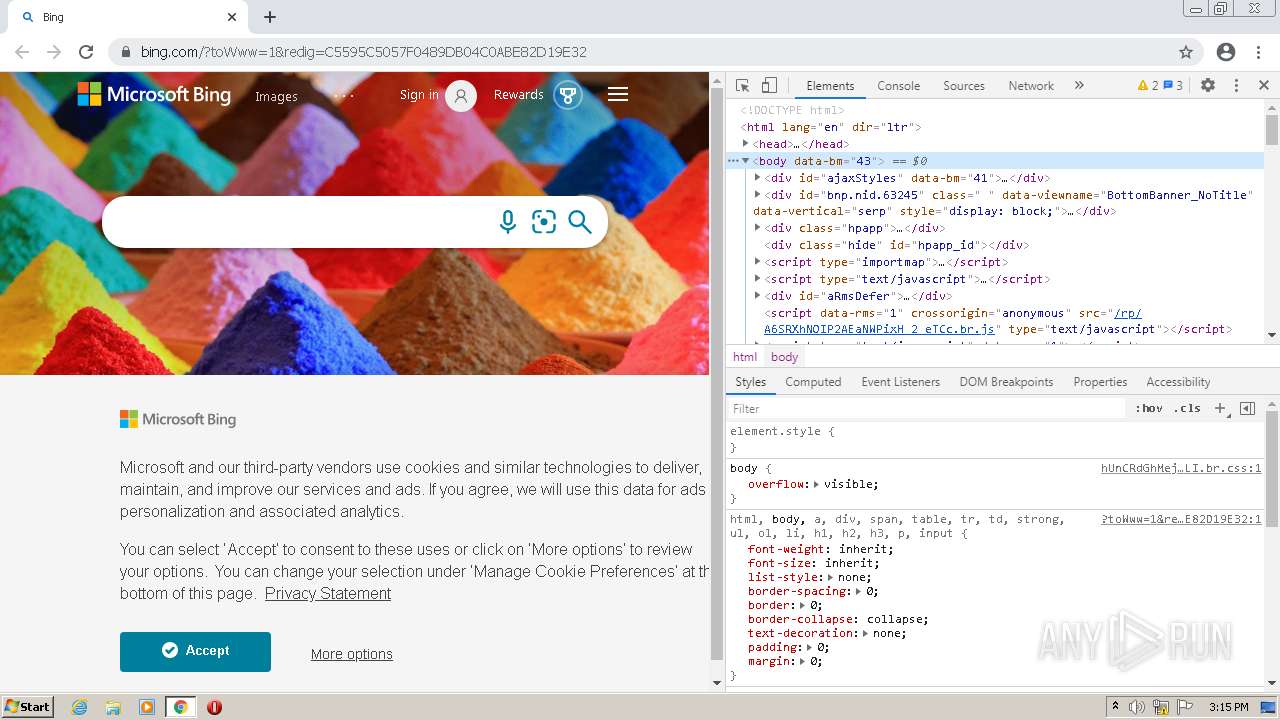1280x720 pixels.
Task: Start voice search with microphone icon
Action: pos(508,222)
